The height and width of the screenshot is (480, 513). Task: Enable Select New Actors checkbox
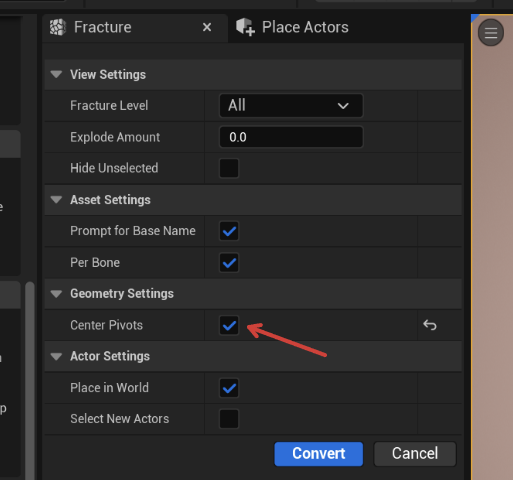coord(229,419)
